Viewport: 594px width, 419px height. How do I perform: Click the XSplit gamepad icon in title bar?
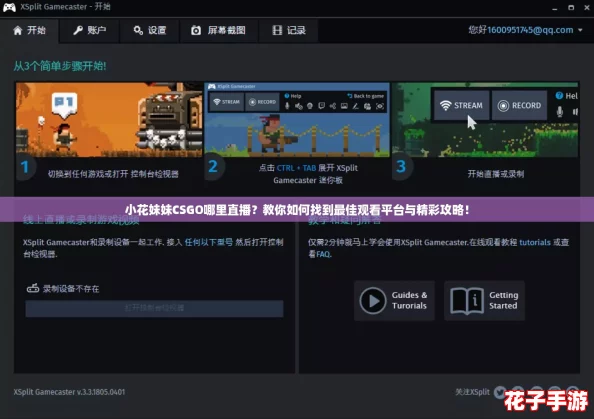tap(9, 7)
